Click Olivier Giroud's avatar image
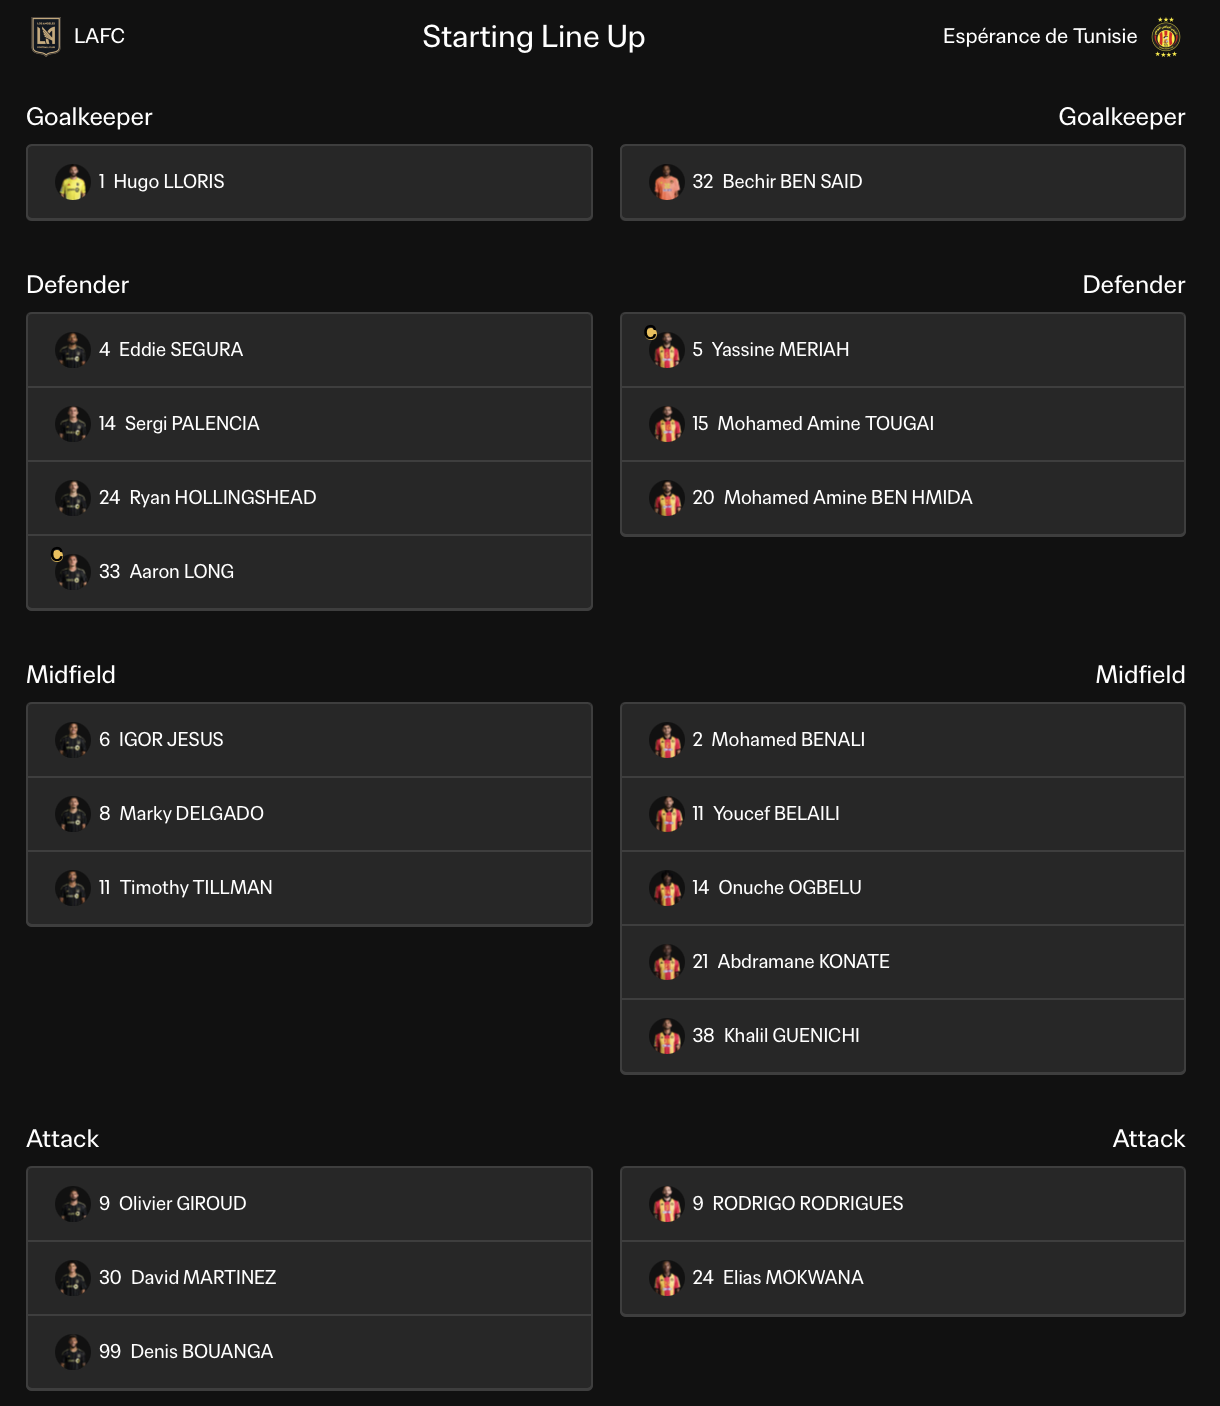This screenshot has height=1406, width=1220. [x=73, y=1204]
